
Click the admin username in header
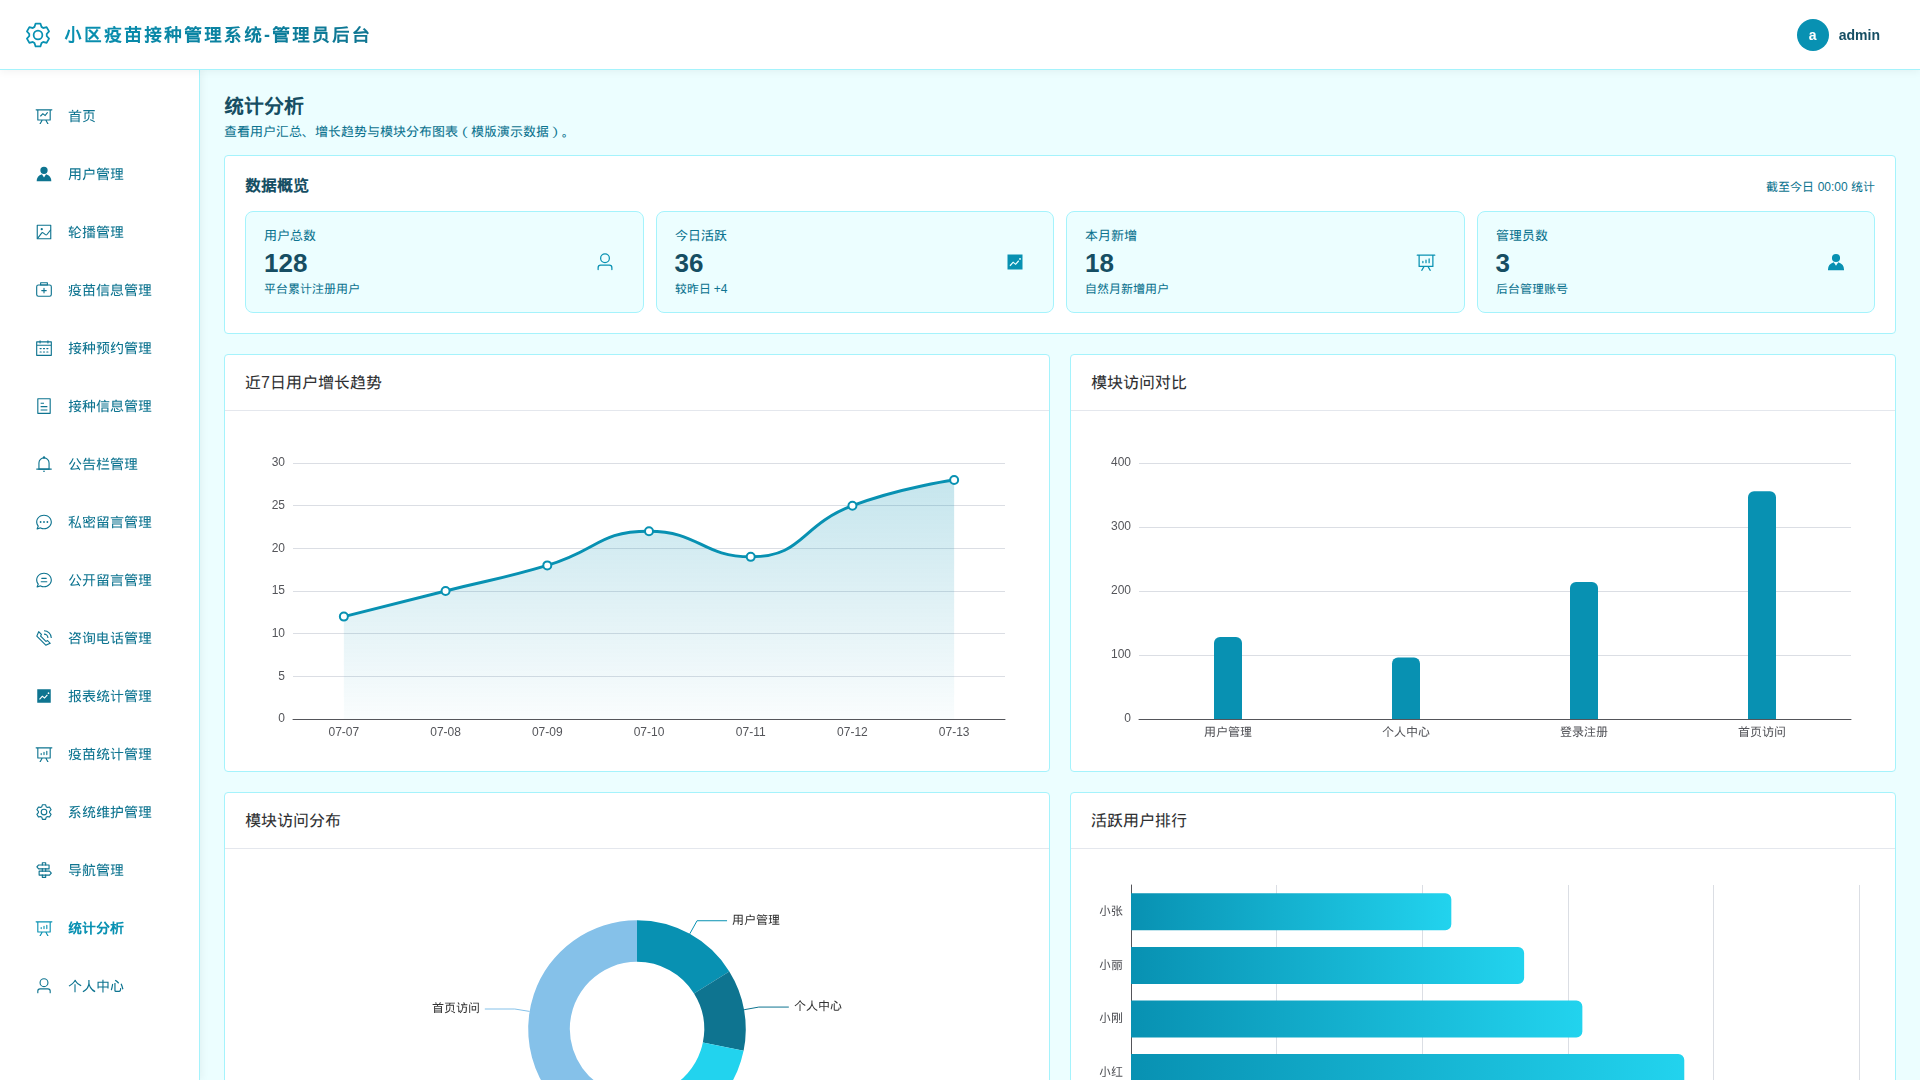coord(1859,35)
